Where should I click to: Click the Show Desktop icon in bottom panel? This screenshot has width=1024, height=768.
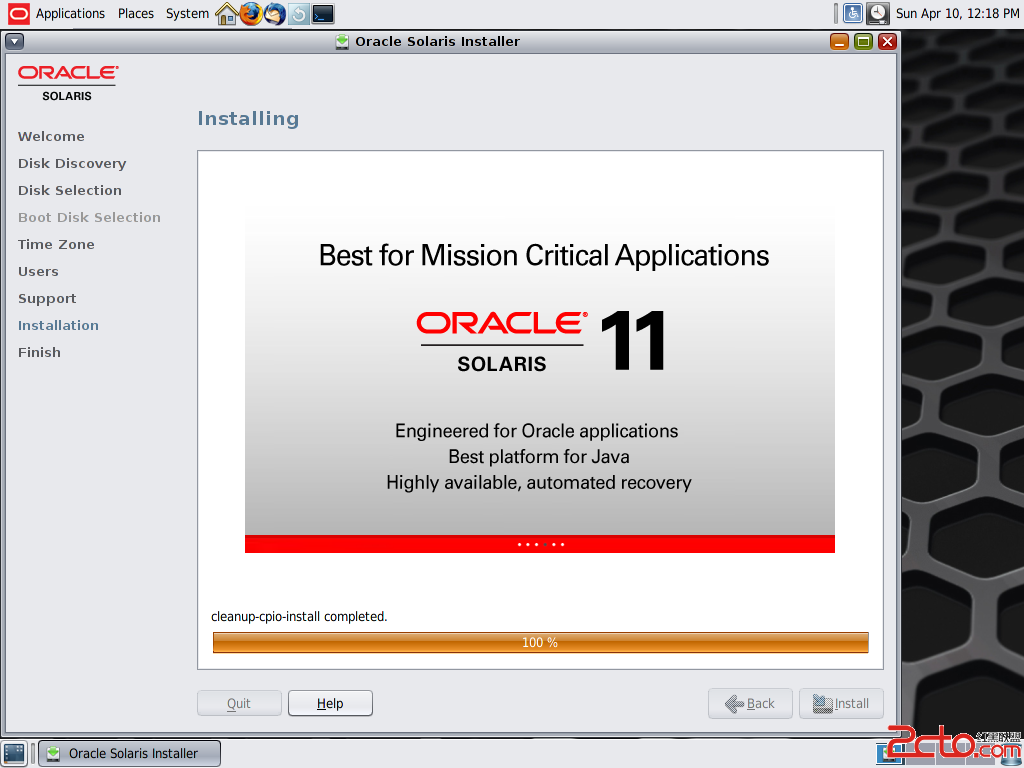tap(14, 753)
